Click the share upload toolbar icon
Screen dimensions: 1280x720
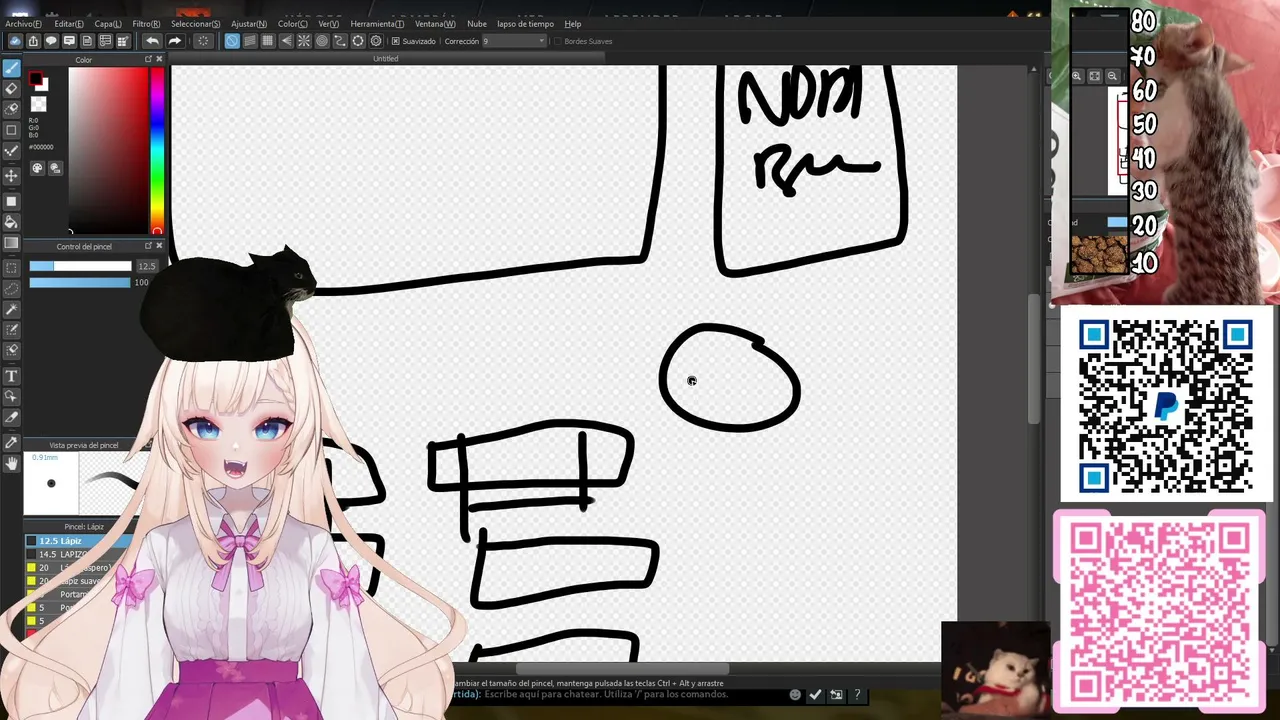(33, 41)
